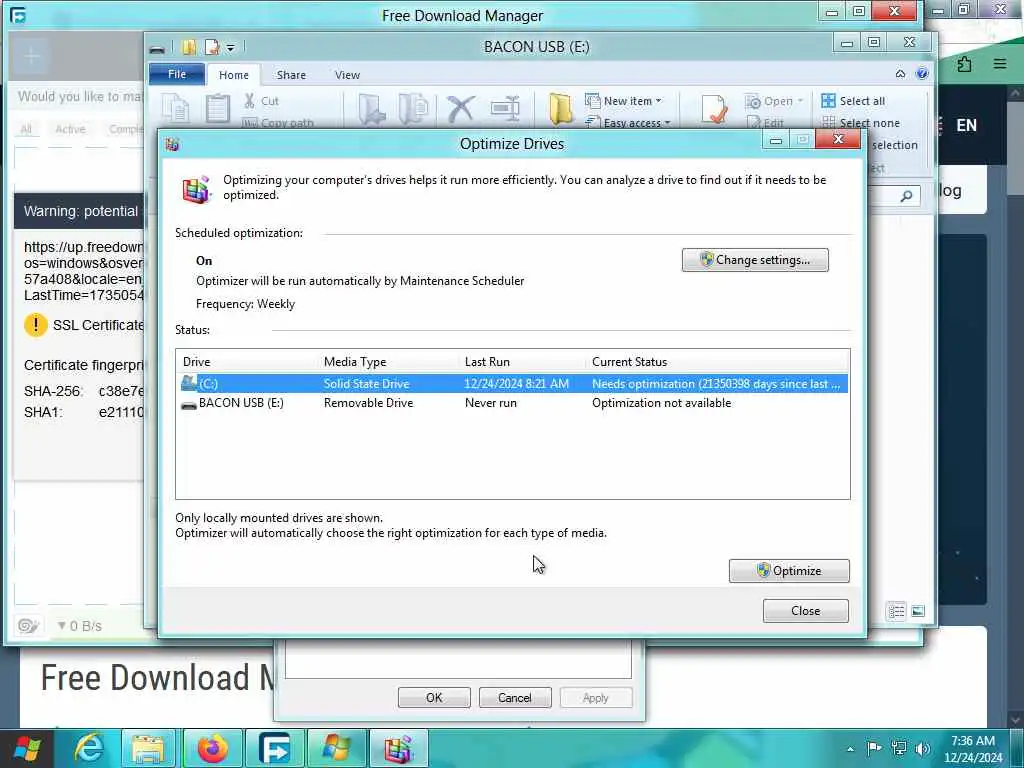Click the Paste clipboard icon in ribbon
The image size is (1024, 768).
tap(217, 108)
